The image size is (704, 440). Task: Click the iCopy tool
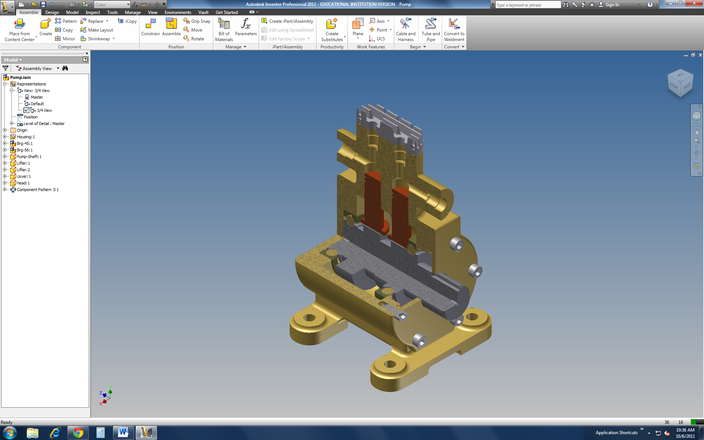click(127, 21)
